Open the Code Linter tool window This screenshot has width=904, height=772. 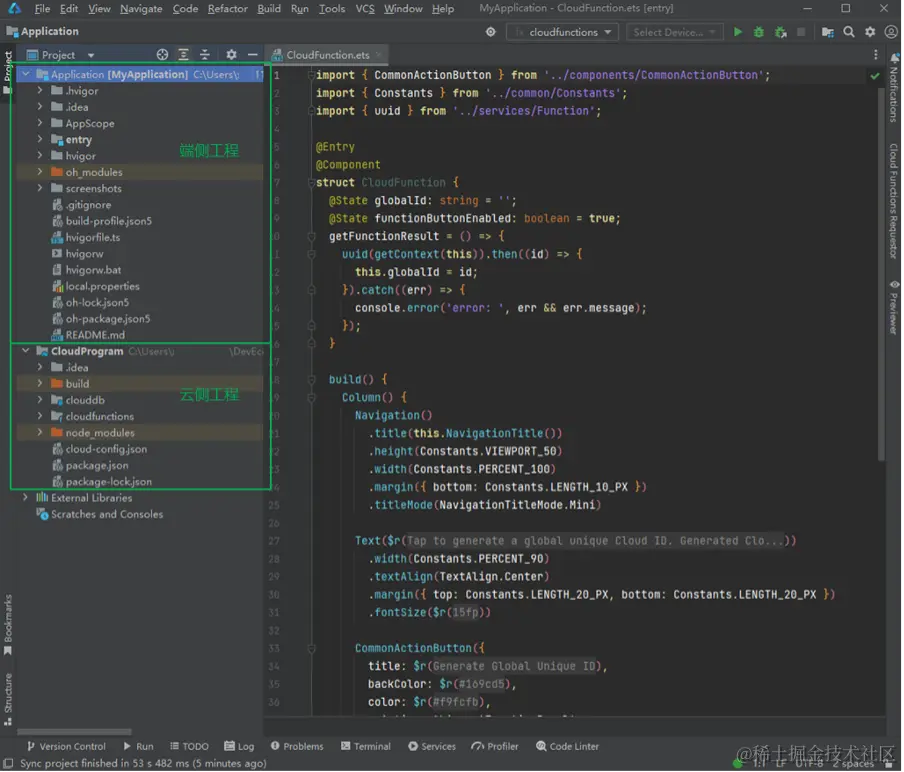point(568,746)
